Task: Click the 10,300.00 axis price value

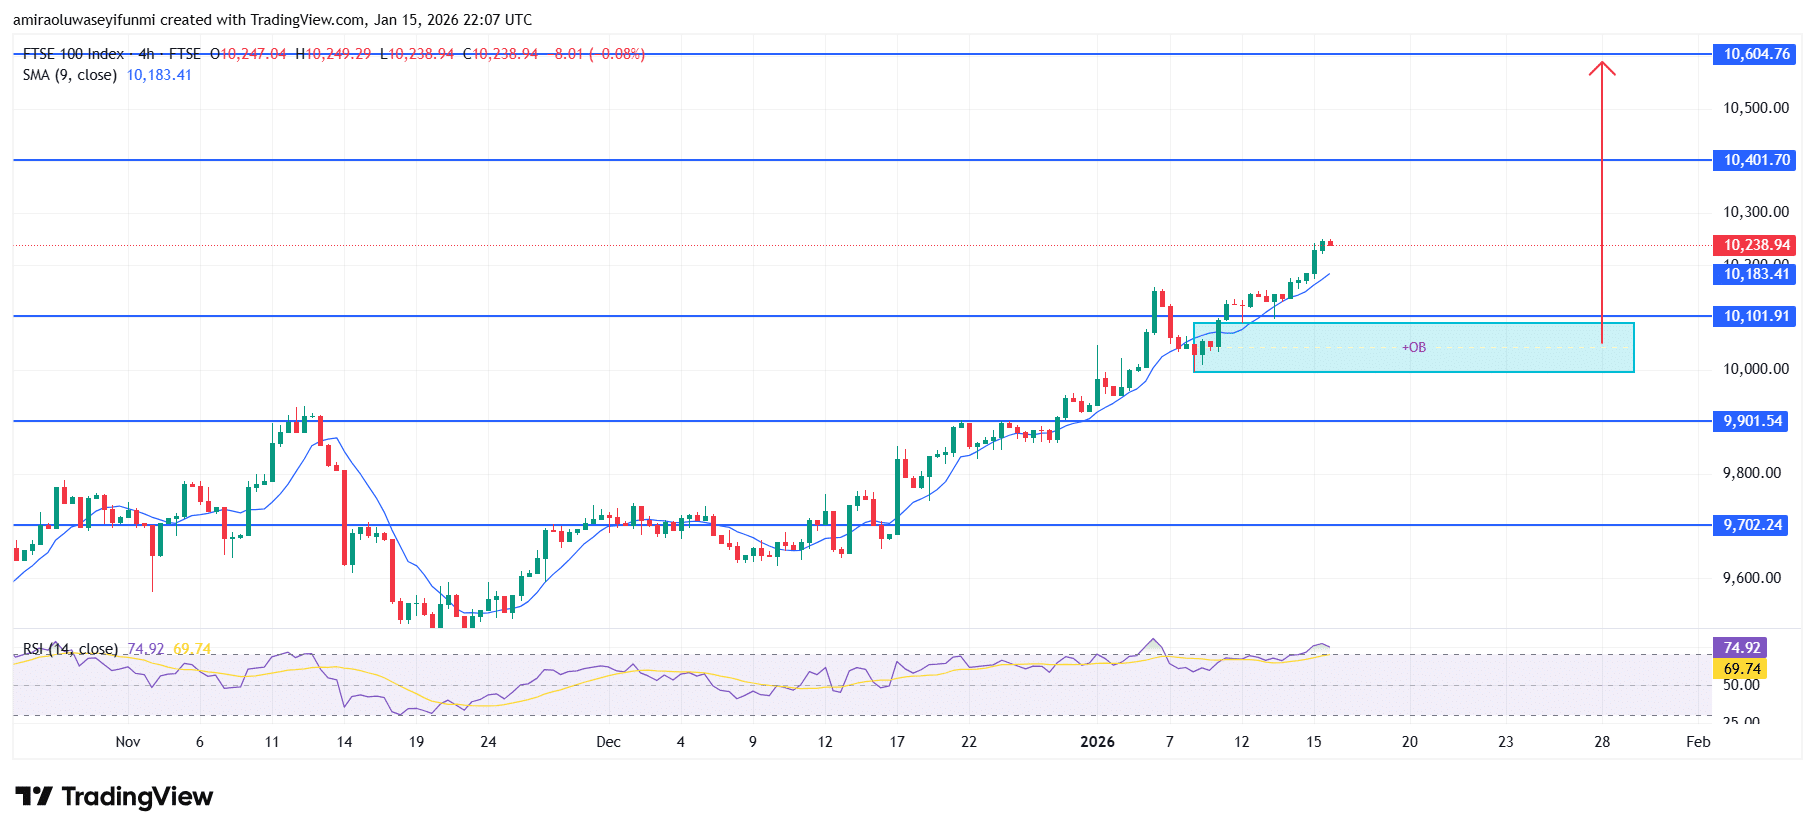Action: (x=1756, y=212)
